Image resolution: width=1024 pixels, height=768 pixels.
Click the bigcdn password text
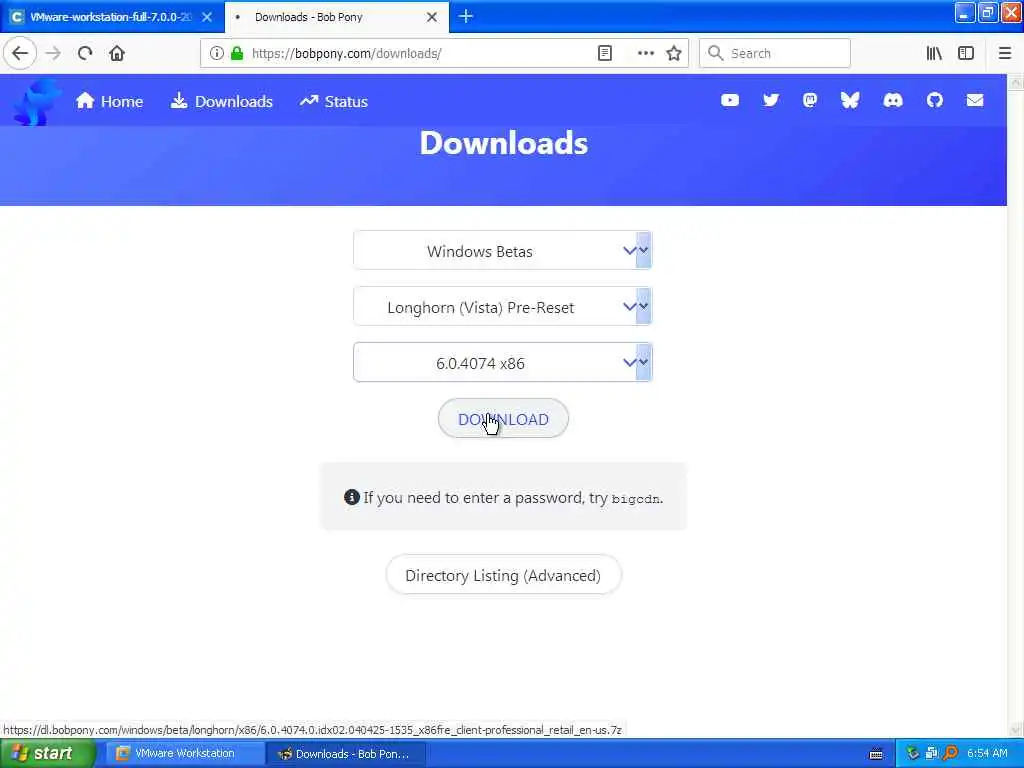point(635,499)
